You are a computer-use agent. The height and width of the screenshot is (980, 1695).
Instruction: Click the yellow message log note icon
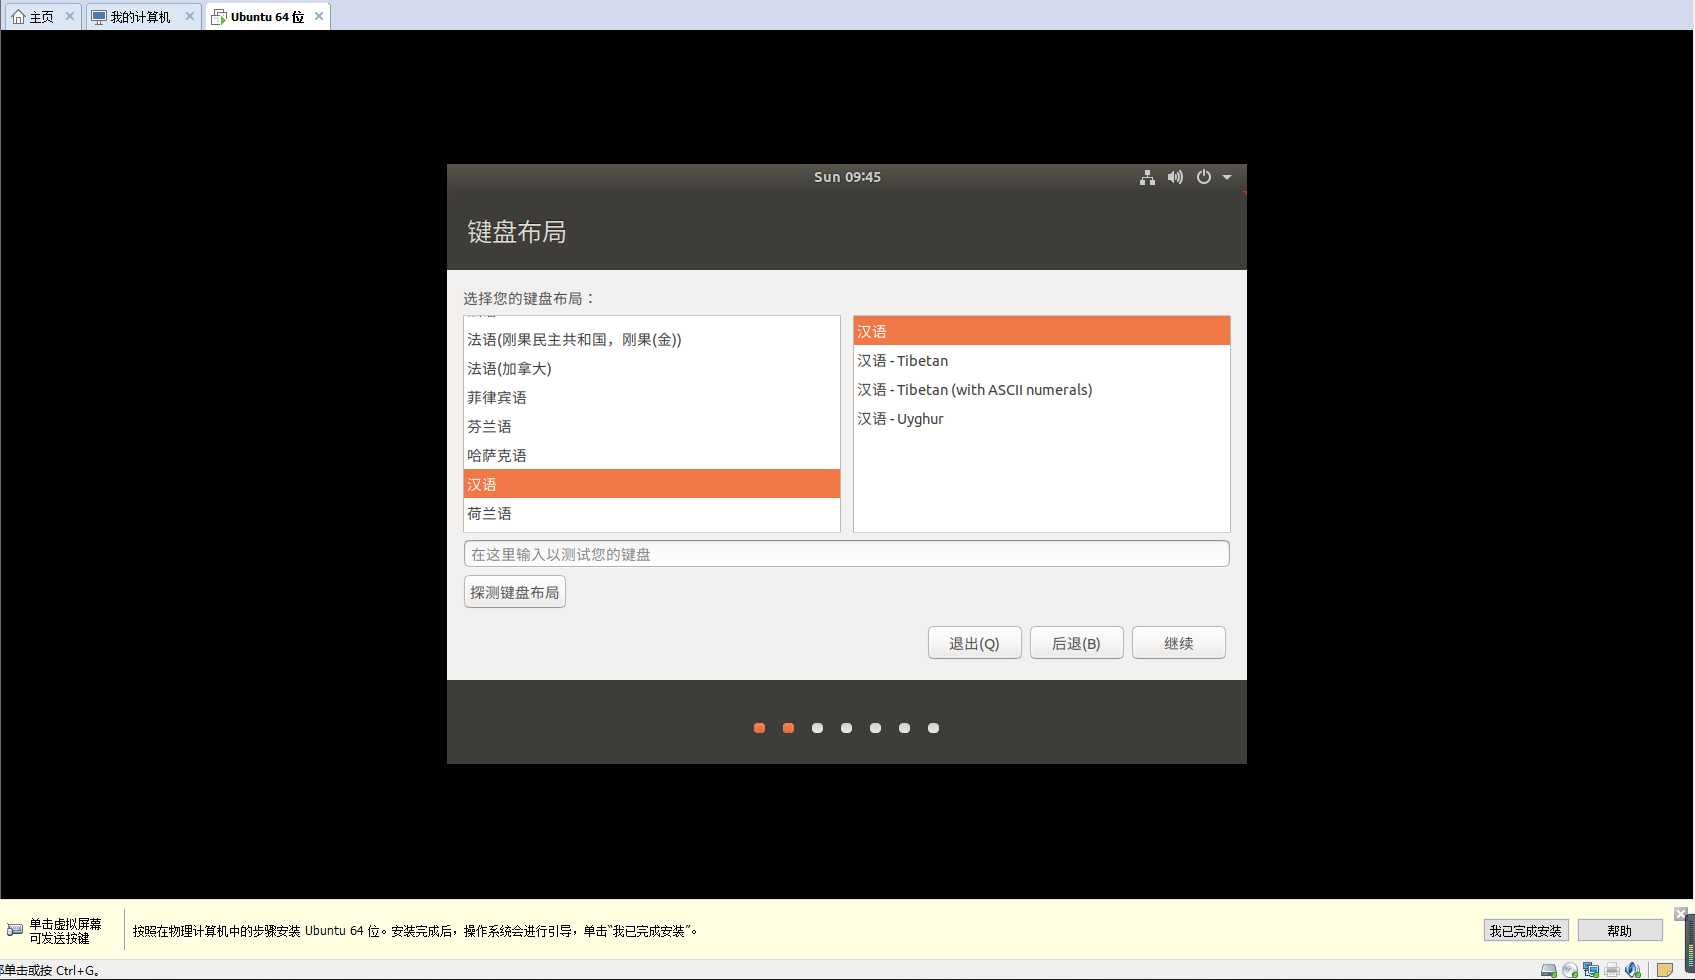coord(1664,970)
